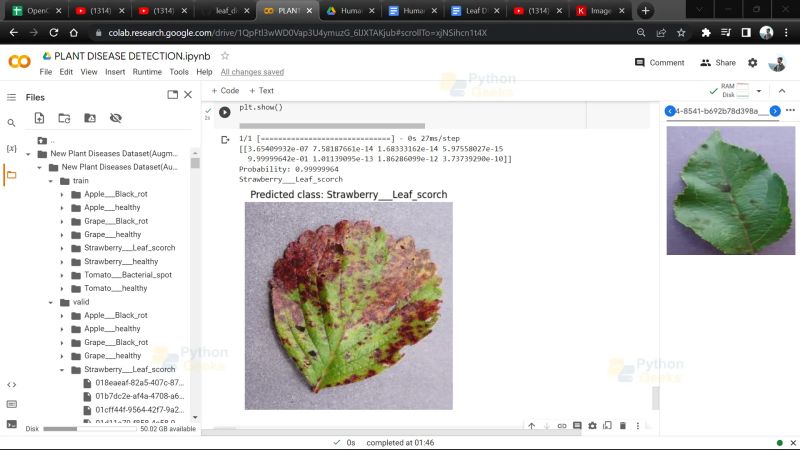Open more cell actions menu

(638, 426)
